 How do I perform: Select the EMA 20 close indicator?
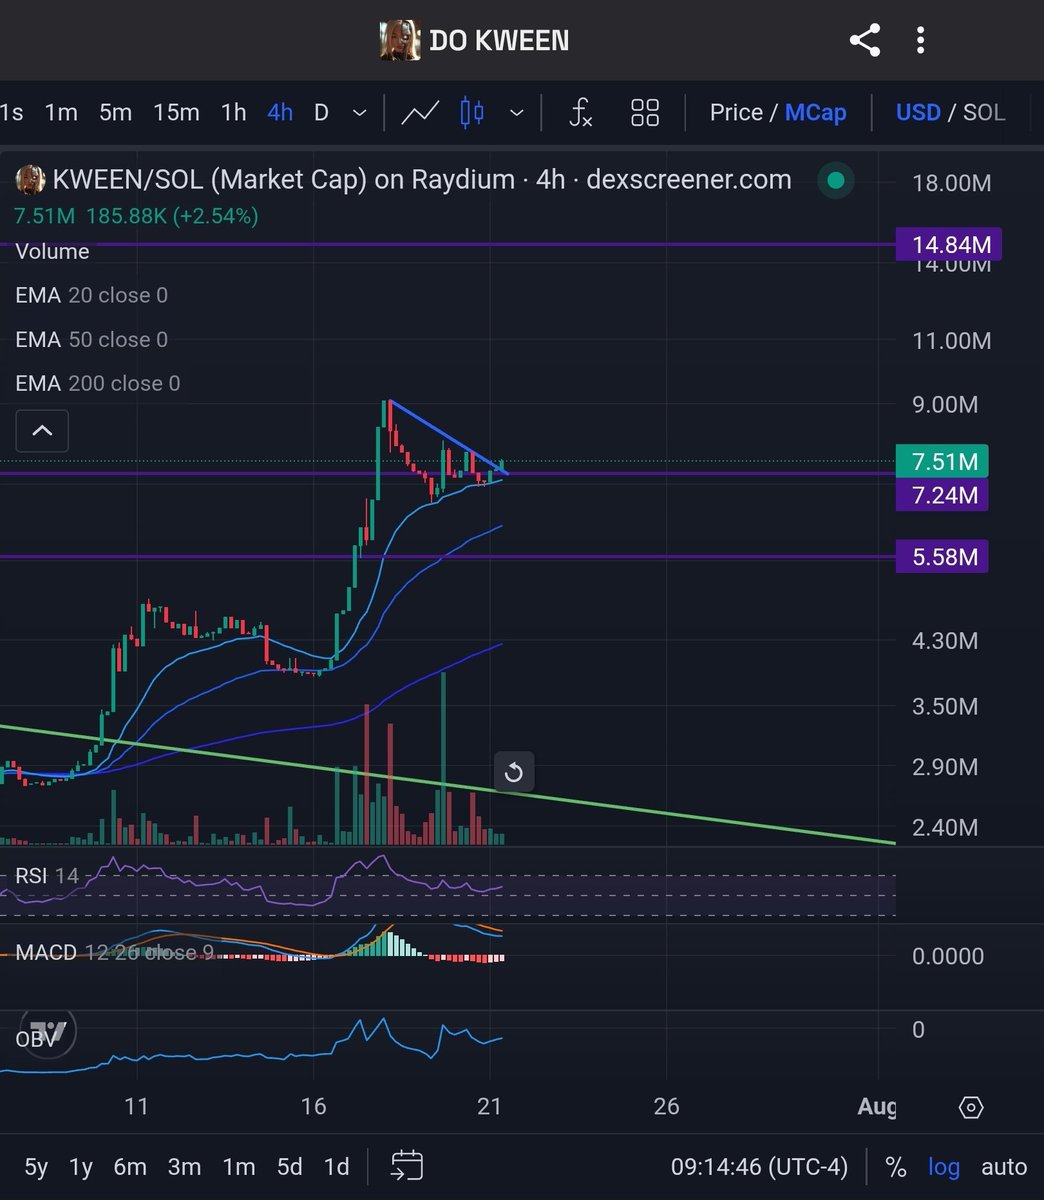(91, 295)
